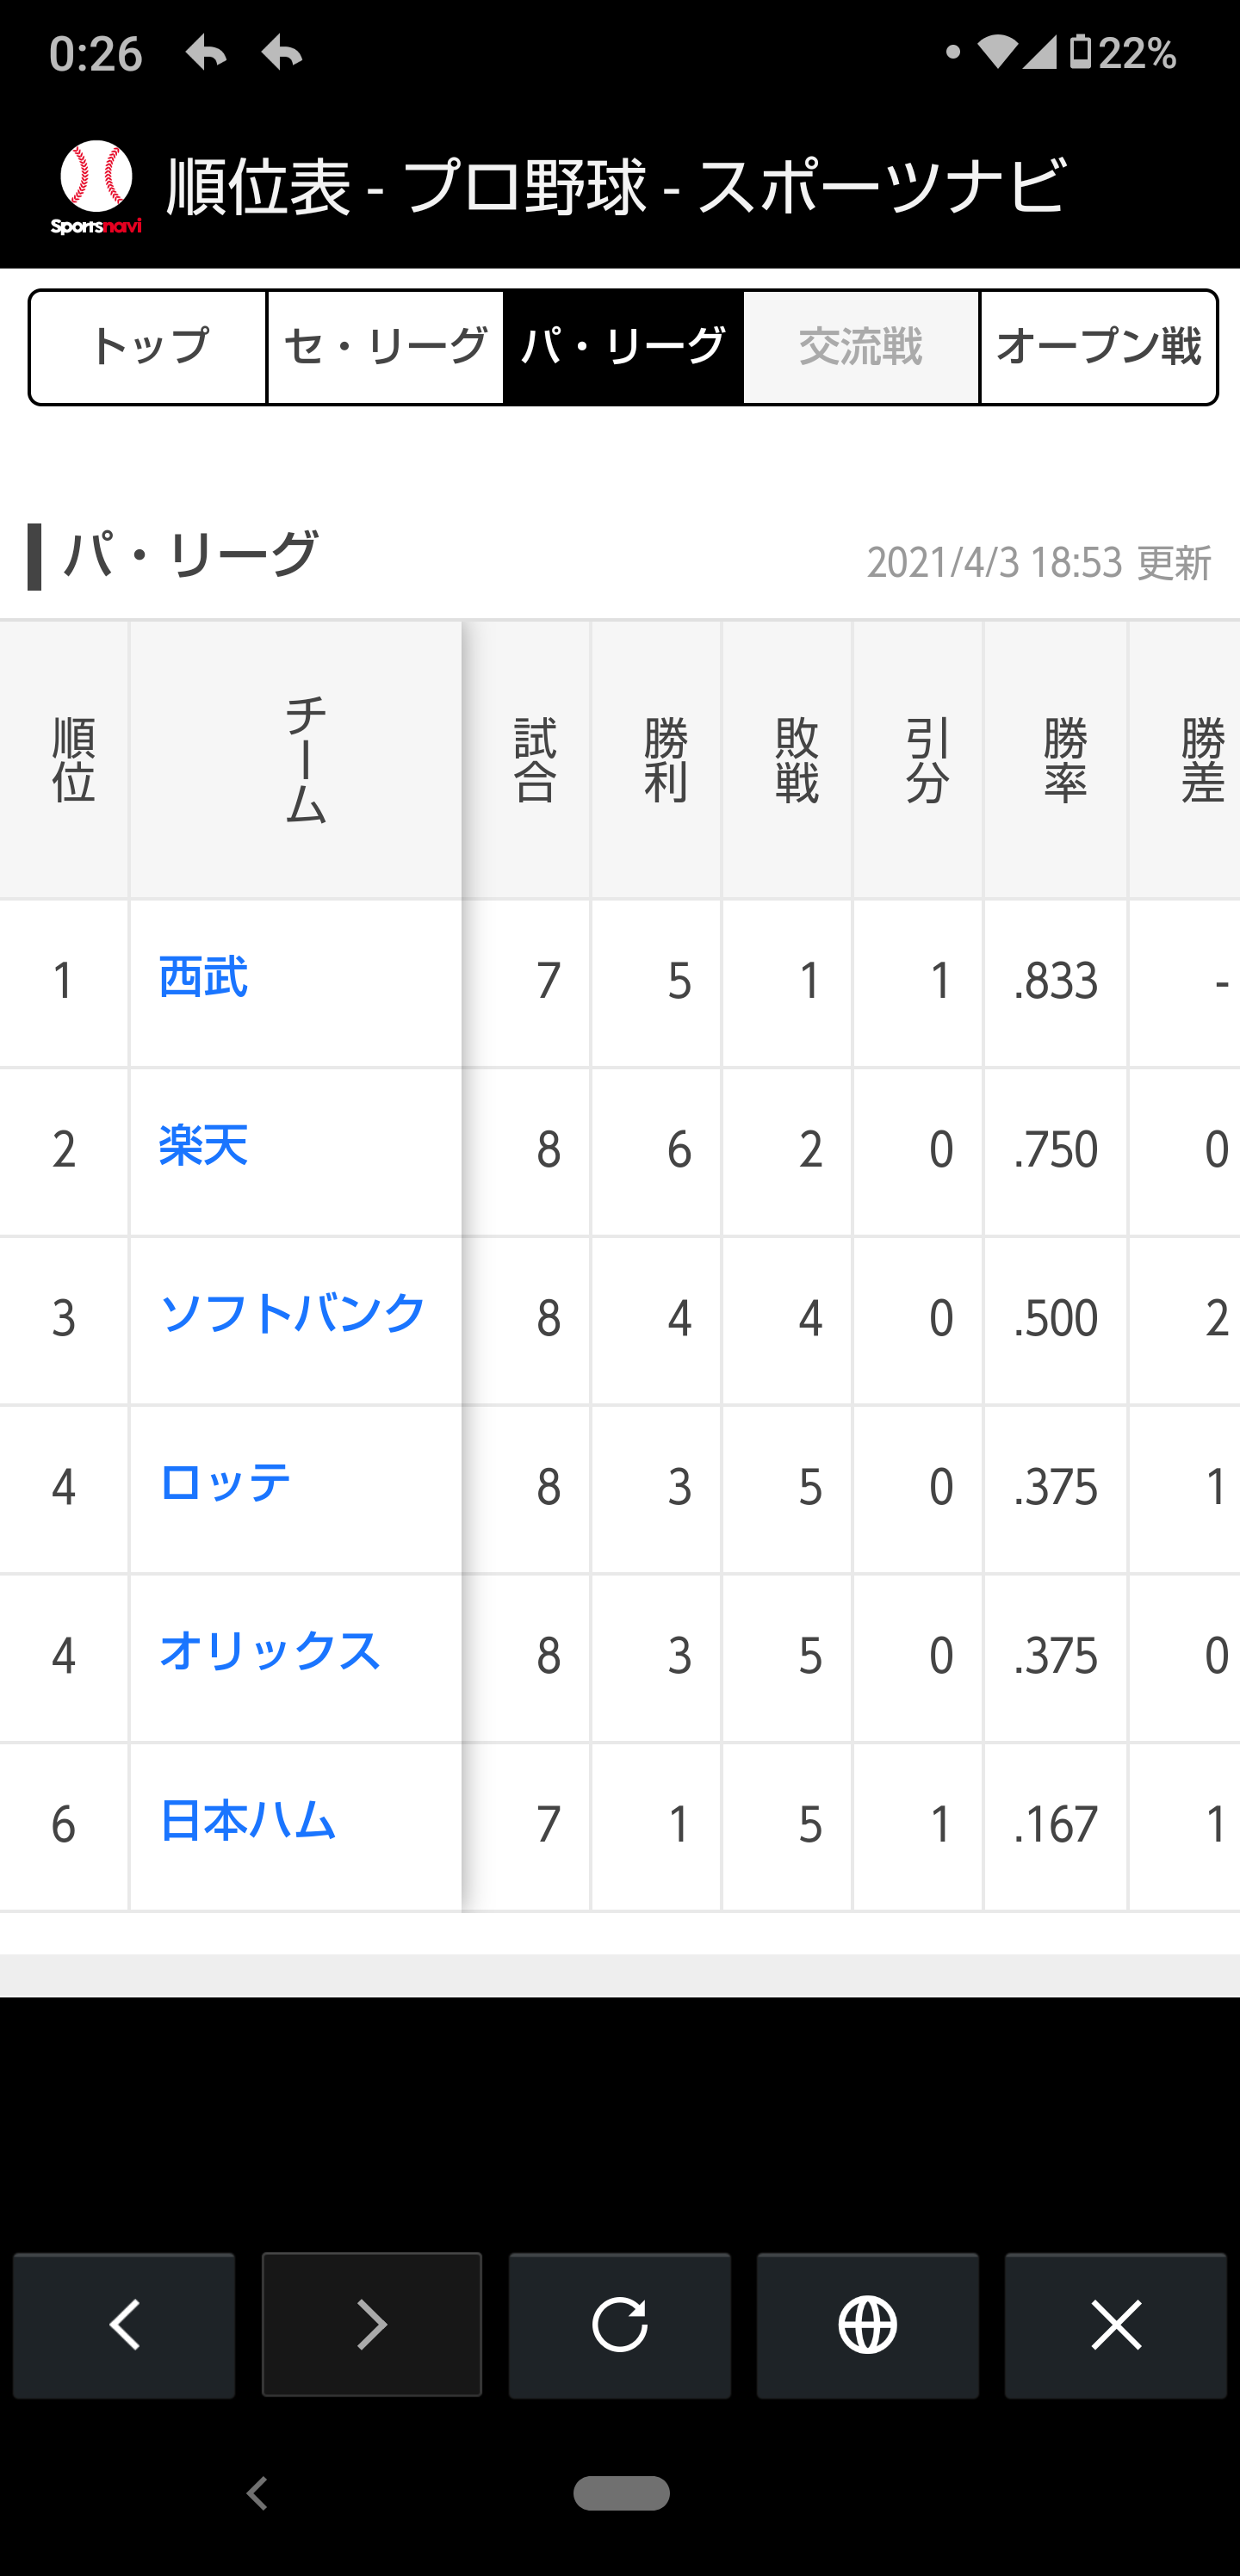1240x2576 pixels.
Task: Switch to the トップ tab
Action: [149, 347]
